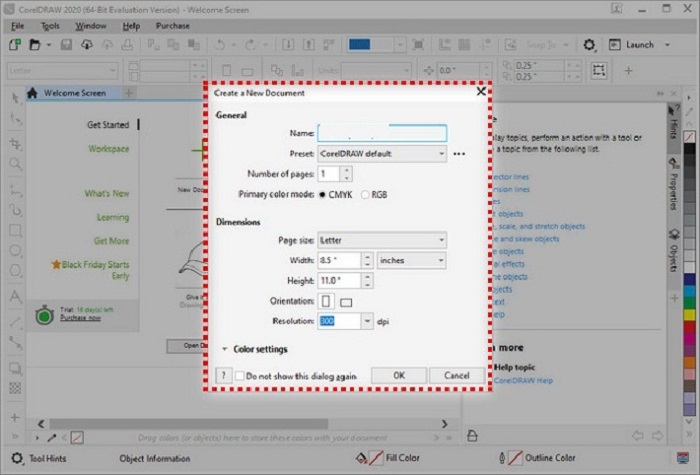The height and width of the screenshot is (475, 700).
Task: Adjust the Height value stepper
Action: pyautogui.click(x=367, y=281)
